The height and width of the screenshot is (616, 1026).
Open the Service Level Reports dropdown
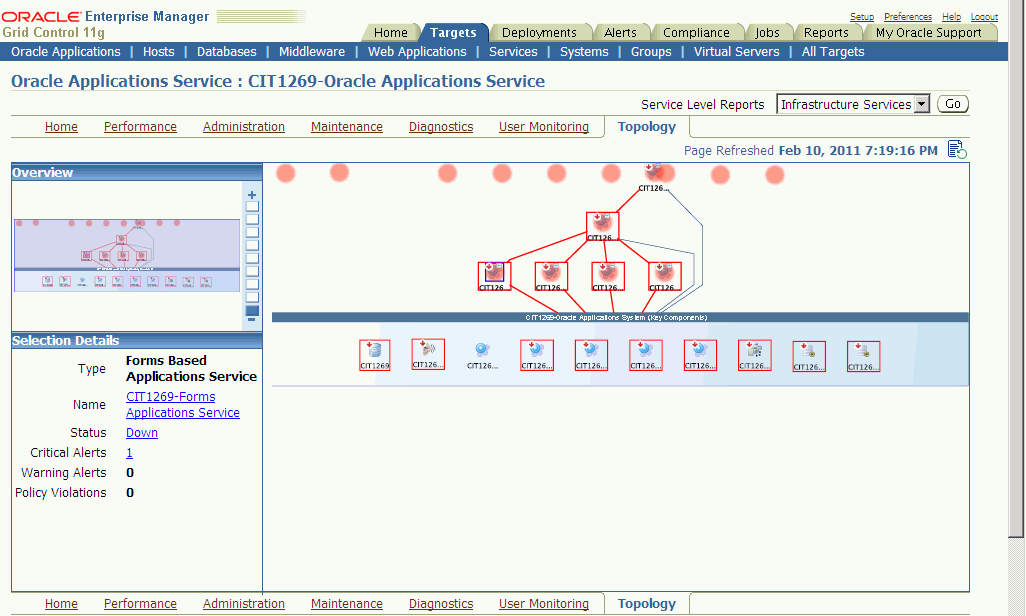[853, 104]
